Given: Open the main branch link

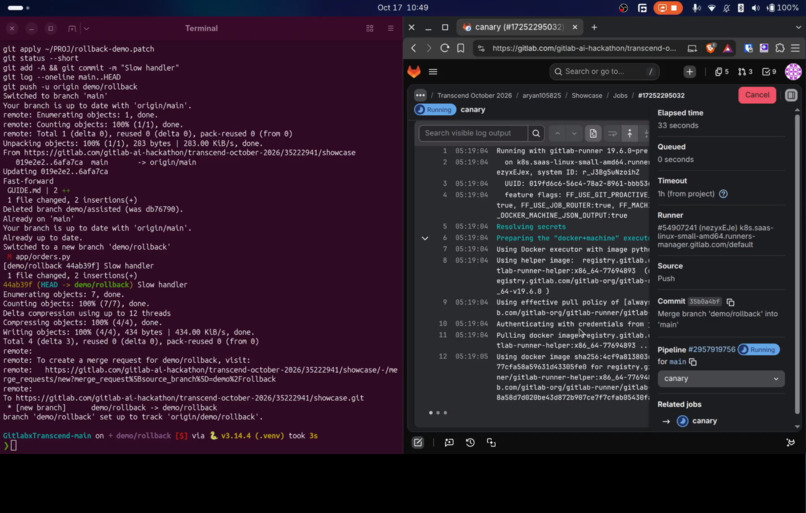Looking at the screenshot, I should (677, 362).
